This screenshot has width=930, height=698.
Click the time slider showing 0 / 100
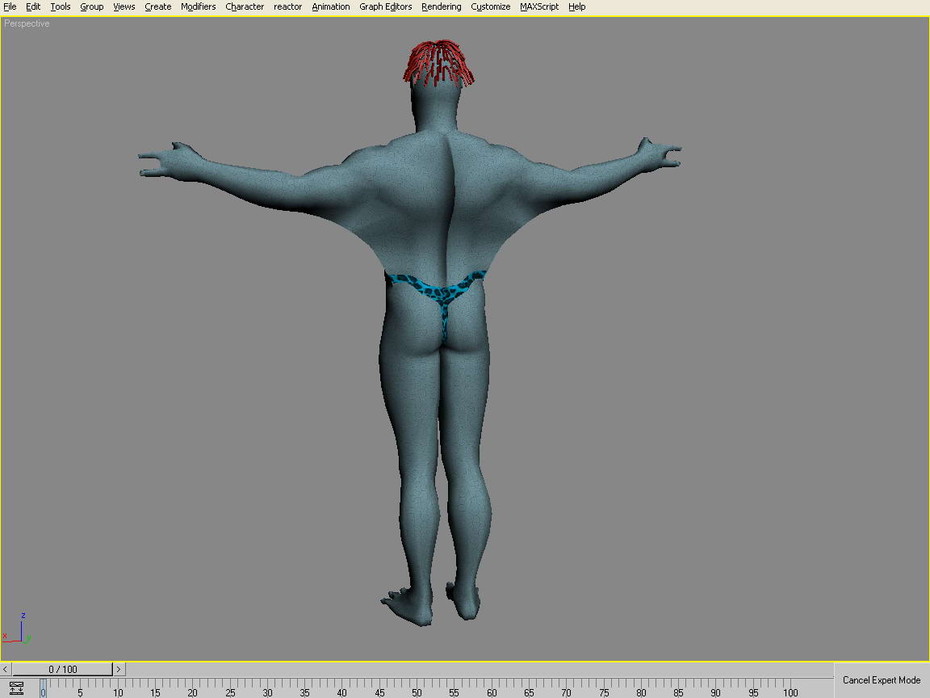click(63, 669)
